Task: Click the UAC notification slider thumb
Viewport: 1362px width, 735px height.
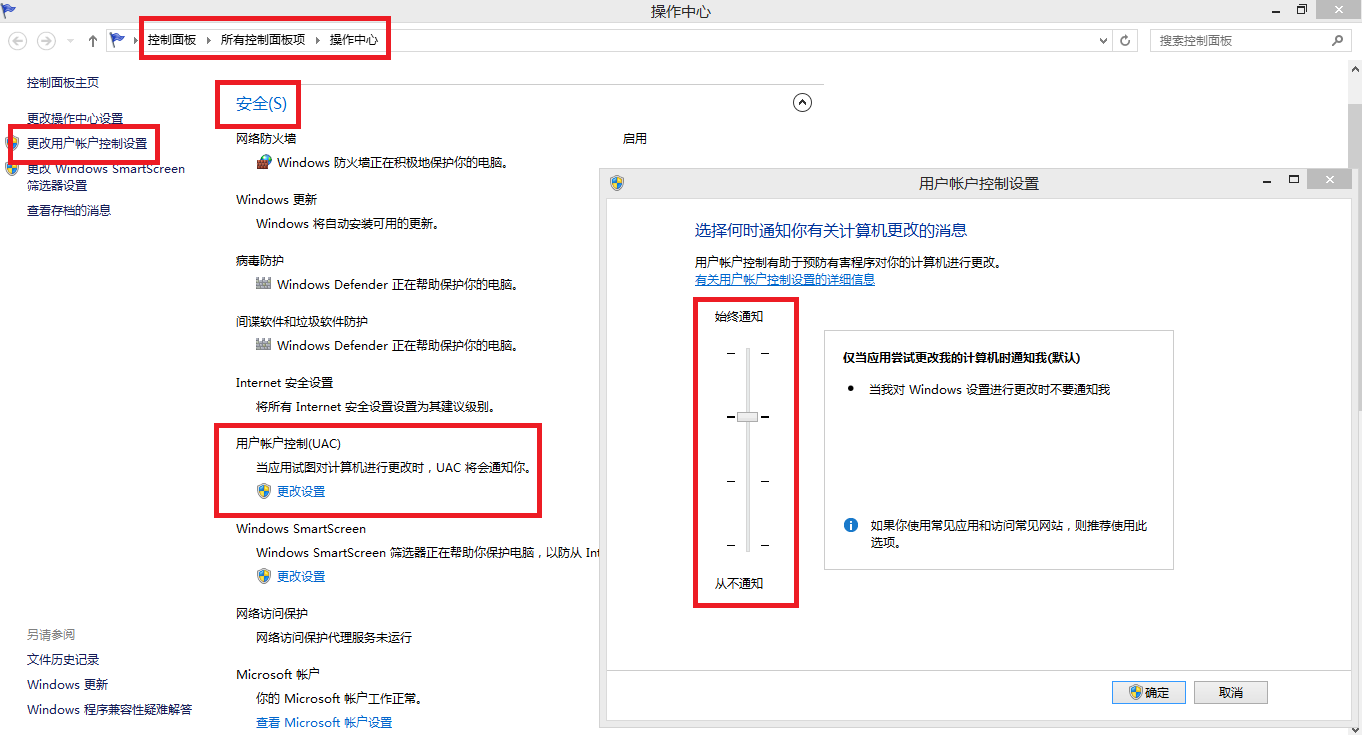Action: coord(747,416)
